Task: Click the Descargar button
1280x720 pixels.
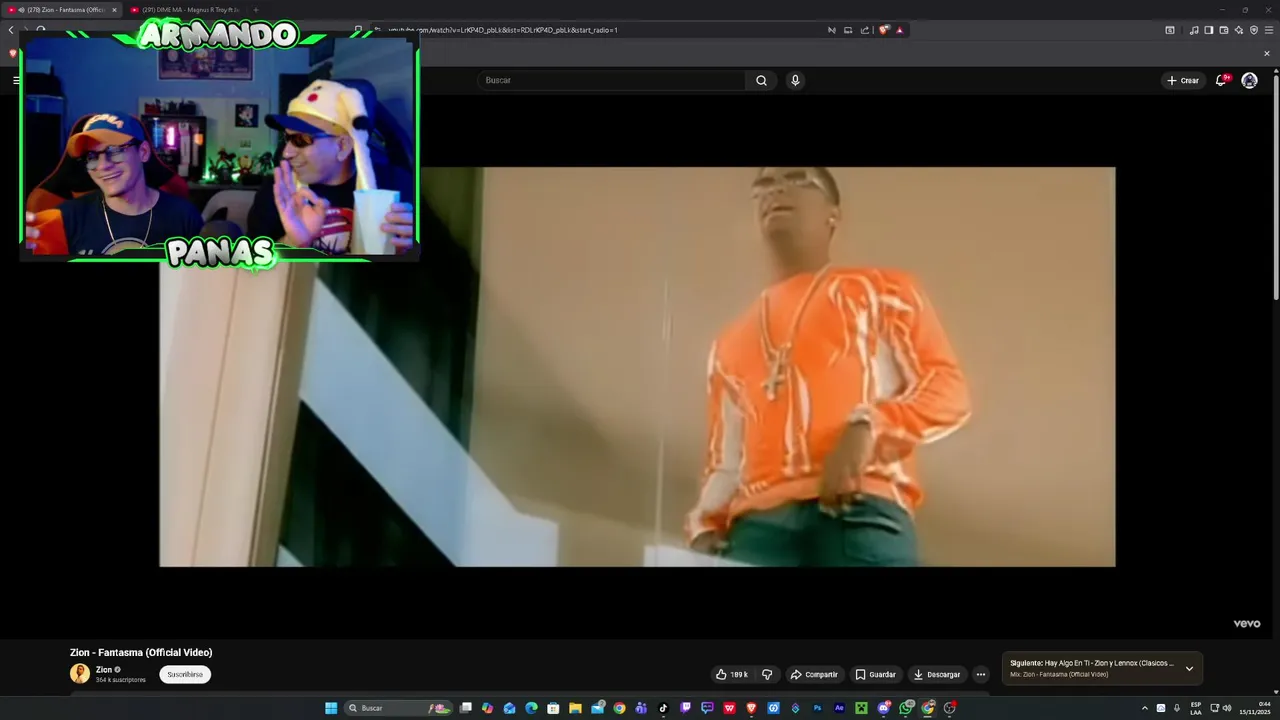Action: [937, 674]
